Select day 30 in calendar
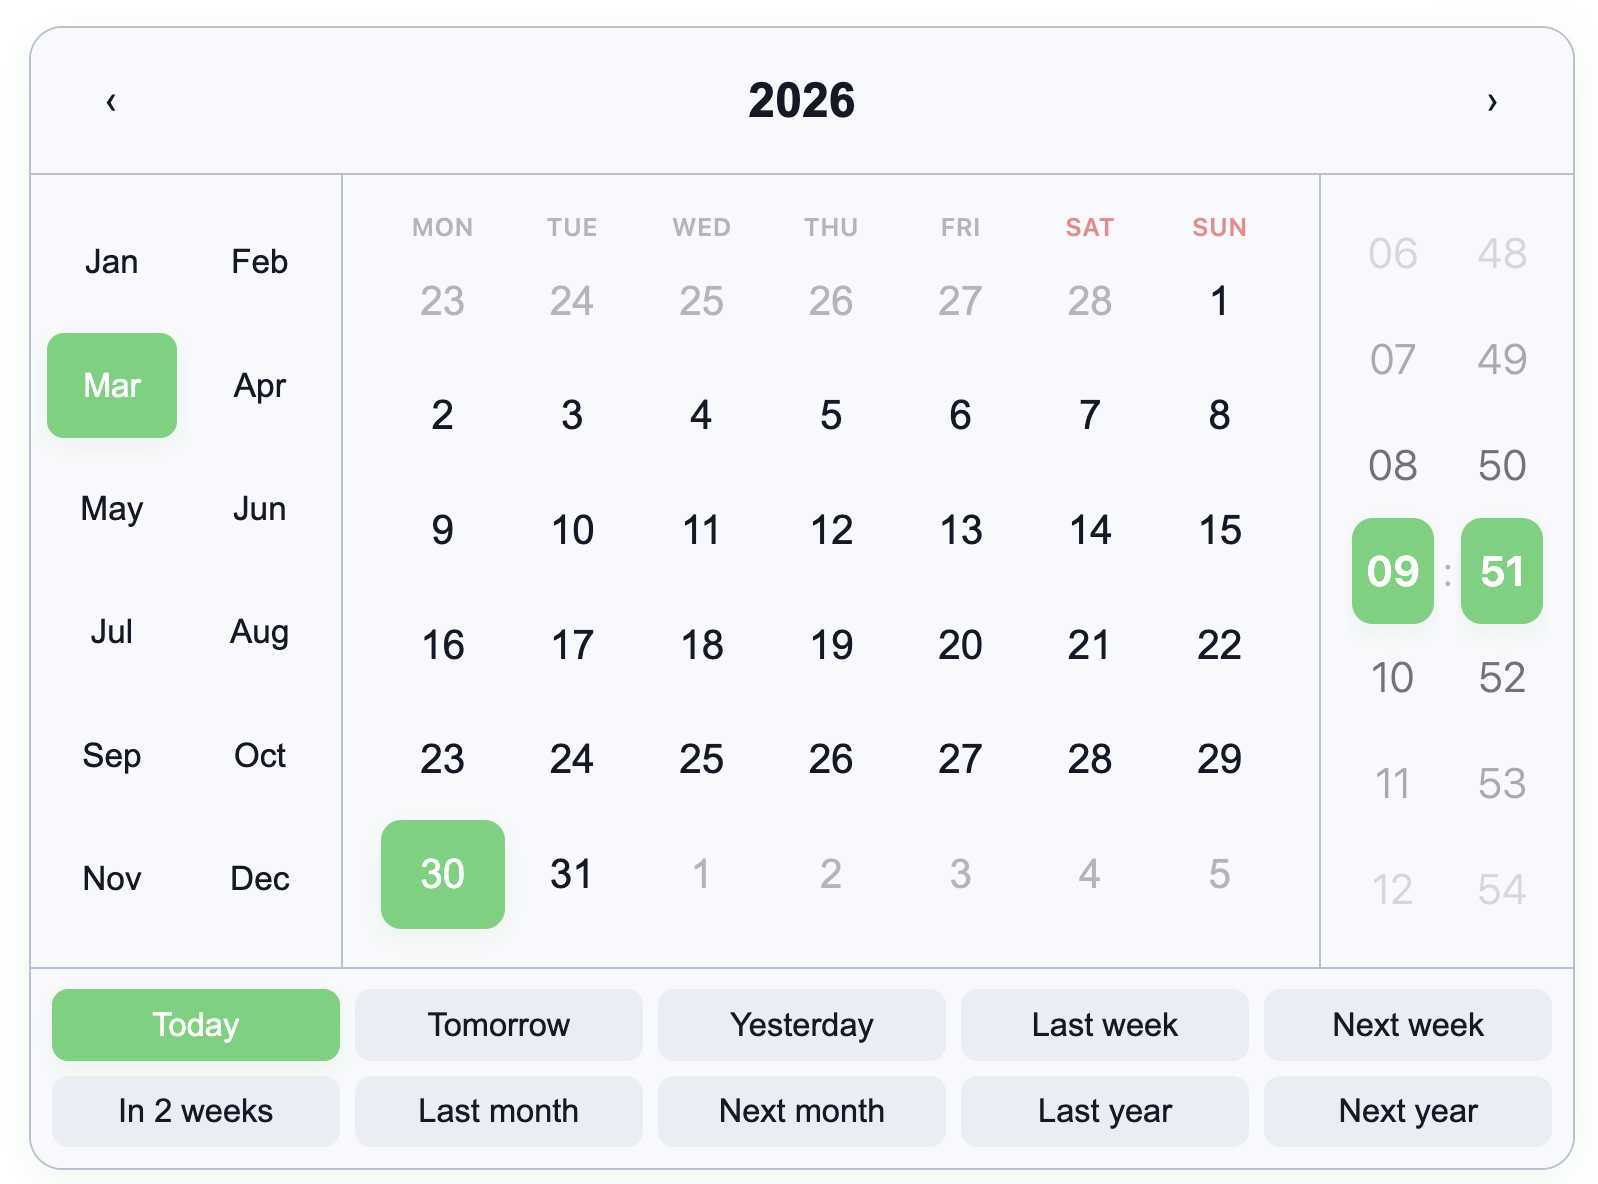 (442, 874)
